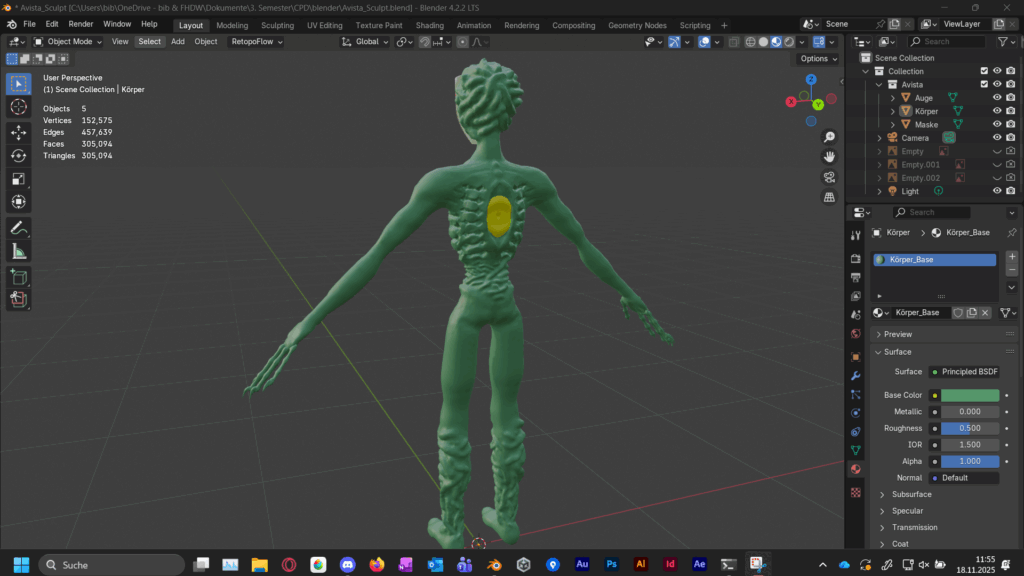Click the Principled BSDF surface shader button
Image resolution: width=1024 pixels, height=576 pixels.
[969, 372]
